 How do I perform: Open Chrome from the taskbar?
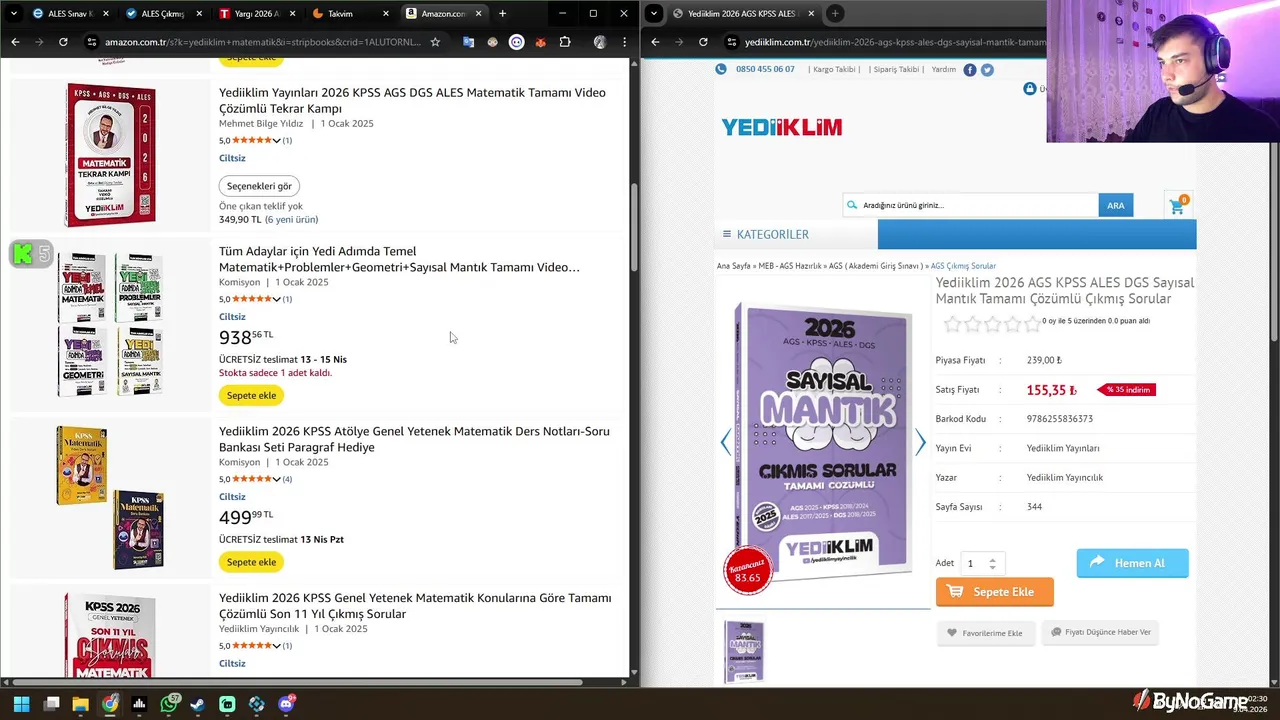tap(110, 704)
